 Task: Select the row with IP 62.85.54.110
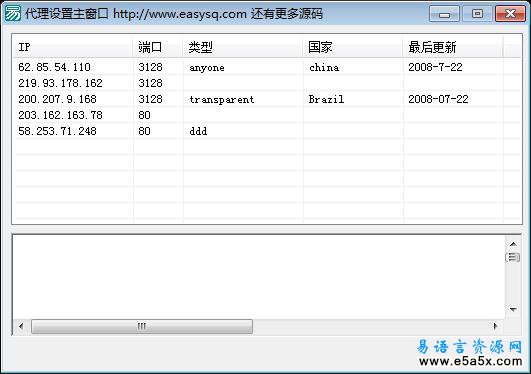(267, 67)
